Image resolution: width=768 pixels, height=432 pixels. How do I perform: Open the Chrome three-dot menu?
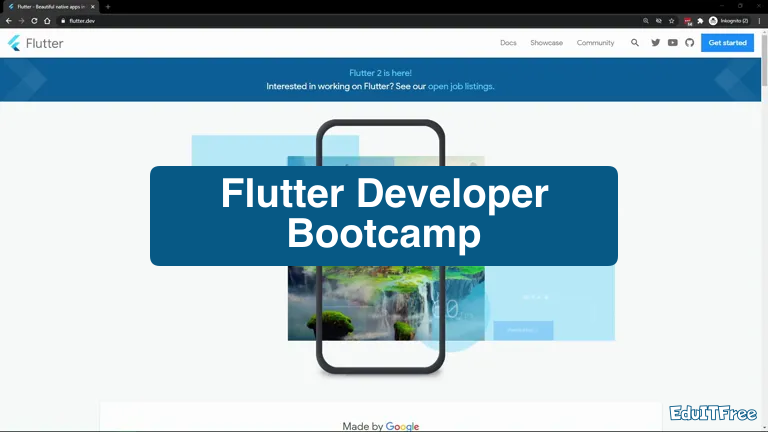[759, 21]
